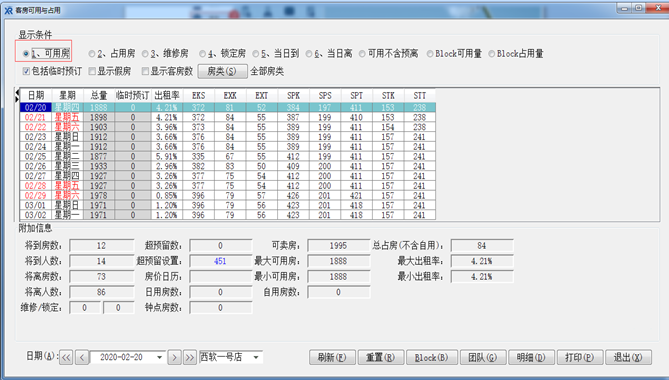Click the STK column header
This screenshot has height=380, width=669.
(388, 96)
